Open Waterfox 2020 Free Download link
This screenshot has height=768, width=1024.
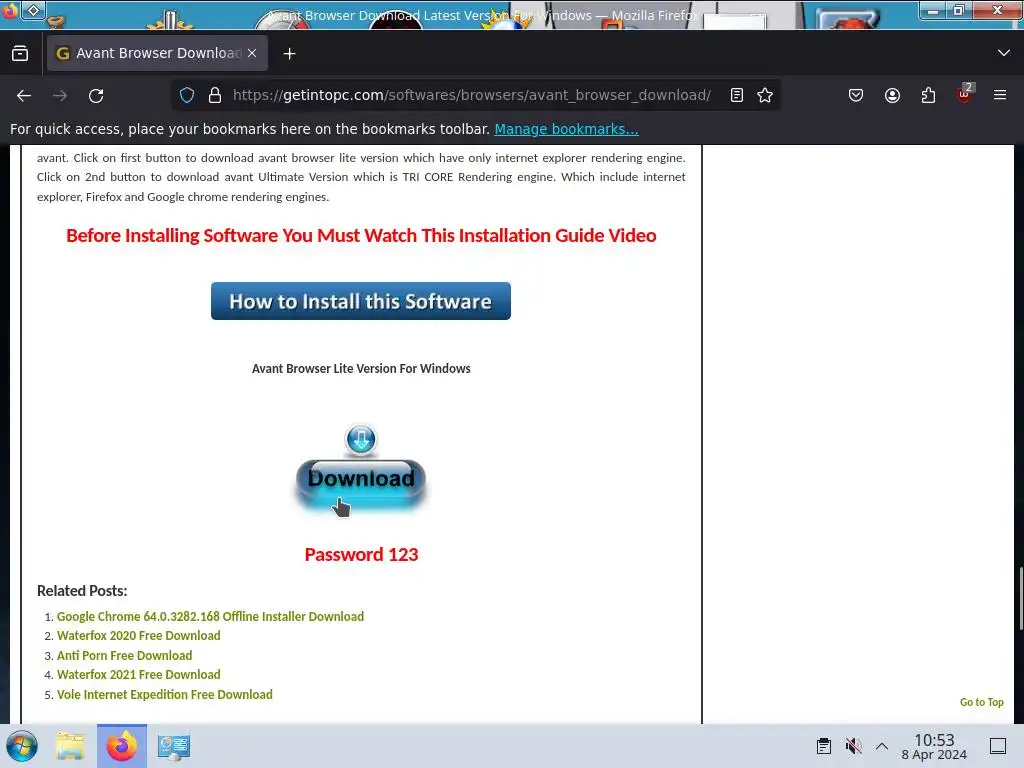138,635
